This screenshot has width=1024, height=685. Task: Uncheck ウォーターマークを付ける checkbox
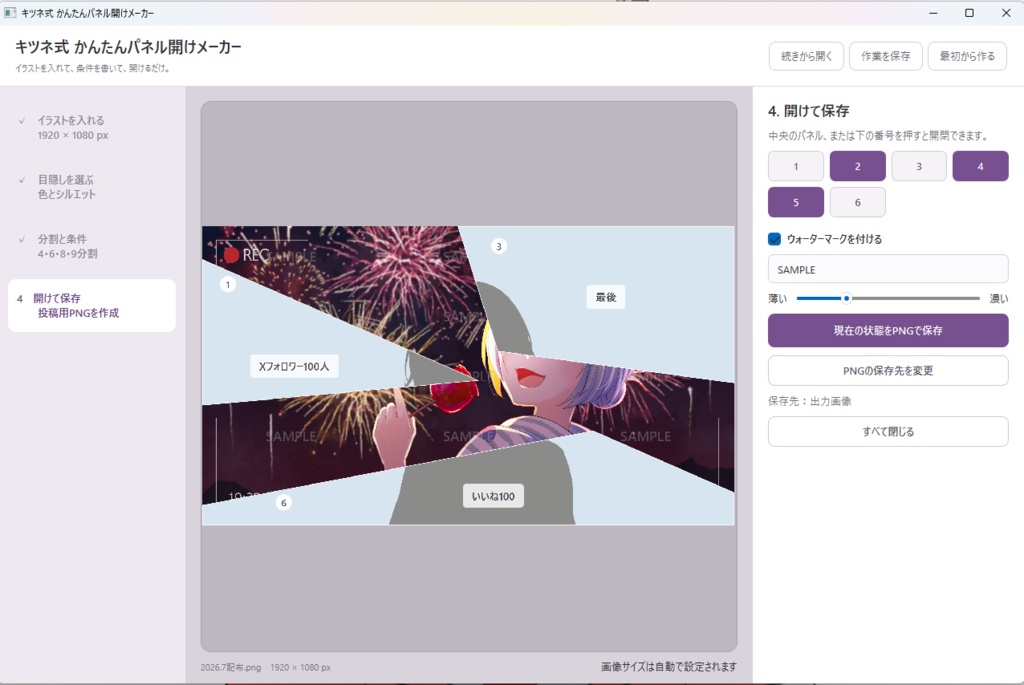tap(775, 239)
